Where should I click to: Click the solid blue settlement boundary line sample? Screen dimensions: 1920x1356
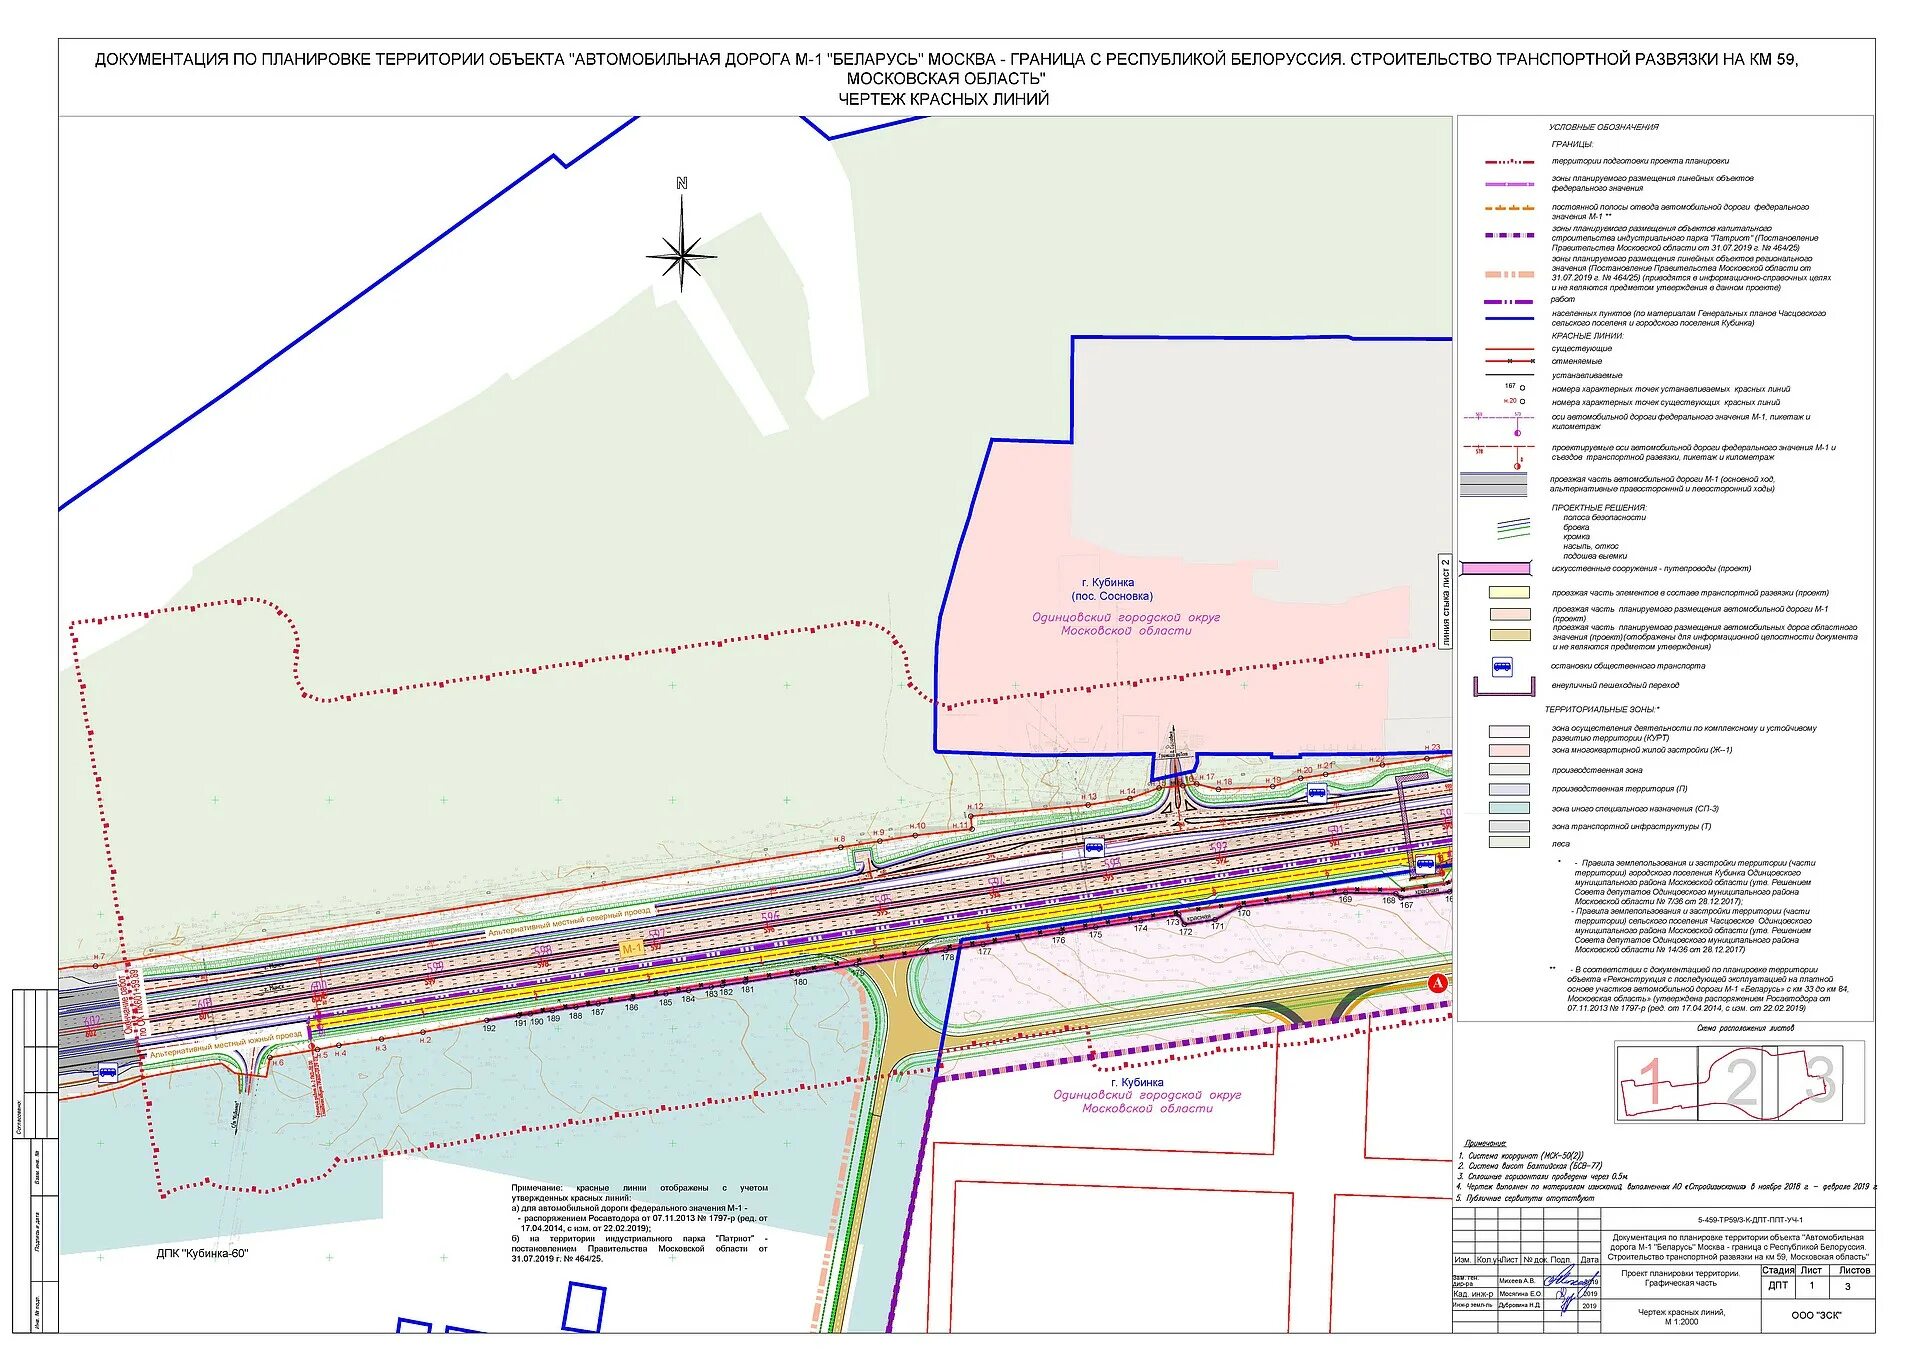point(1509,319)
